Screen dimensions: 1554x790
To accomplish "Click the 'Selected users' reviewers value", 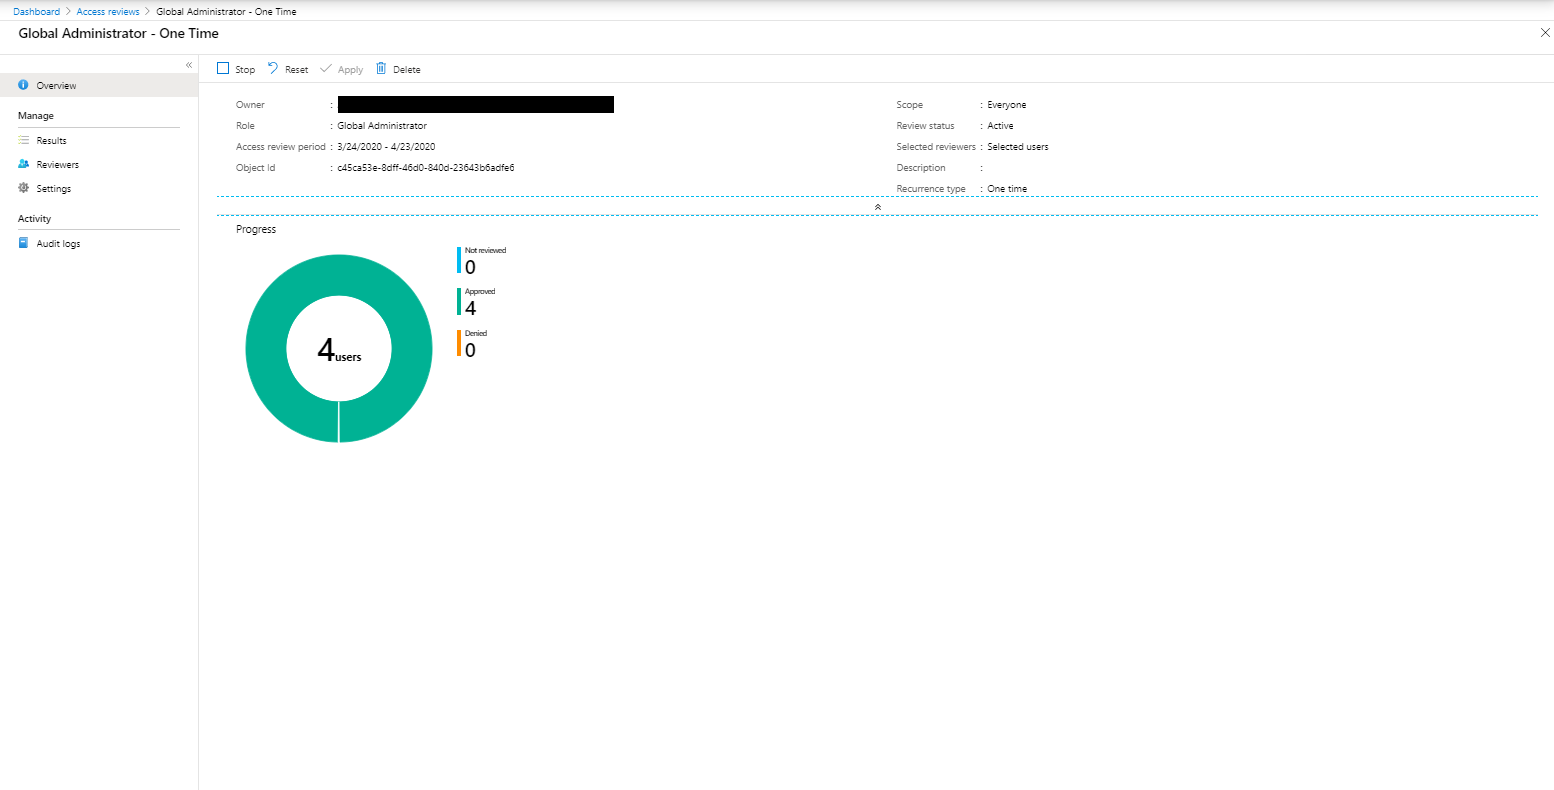I will tap(1018, 147).
